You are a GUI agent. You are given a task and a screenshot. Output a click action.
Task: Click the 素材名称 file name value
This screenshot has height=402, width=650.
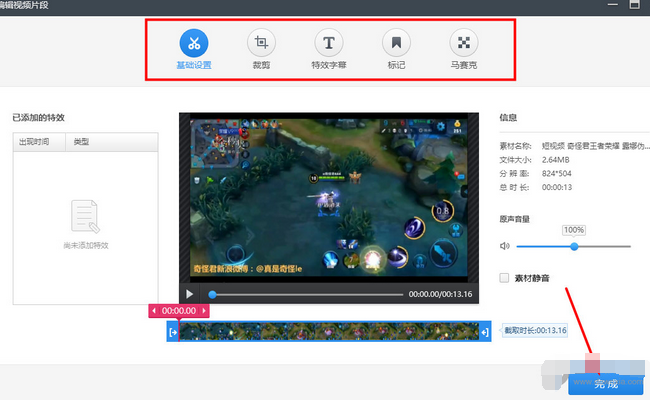595,146
